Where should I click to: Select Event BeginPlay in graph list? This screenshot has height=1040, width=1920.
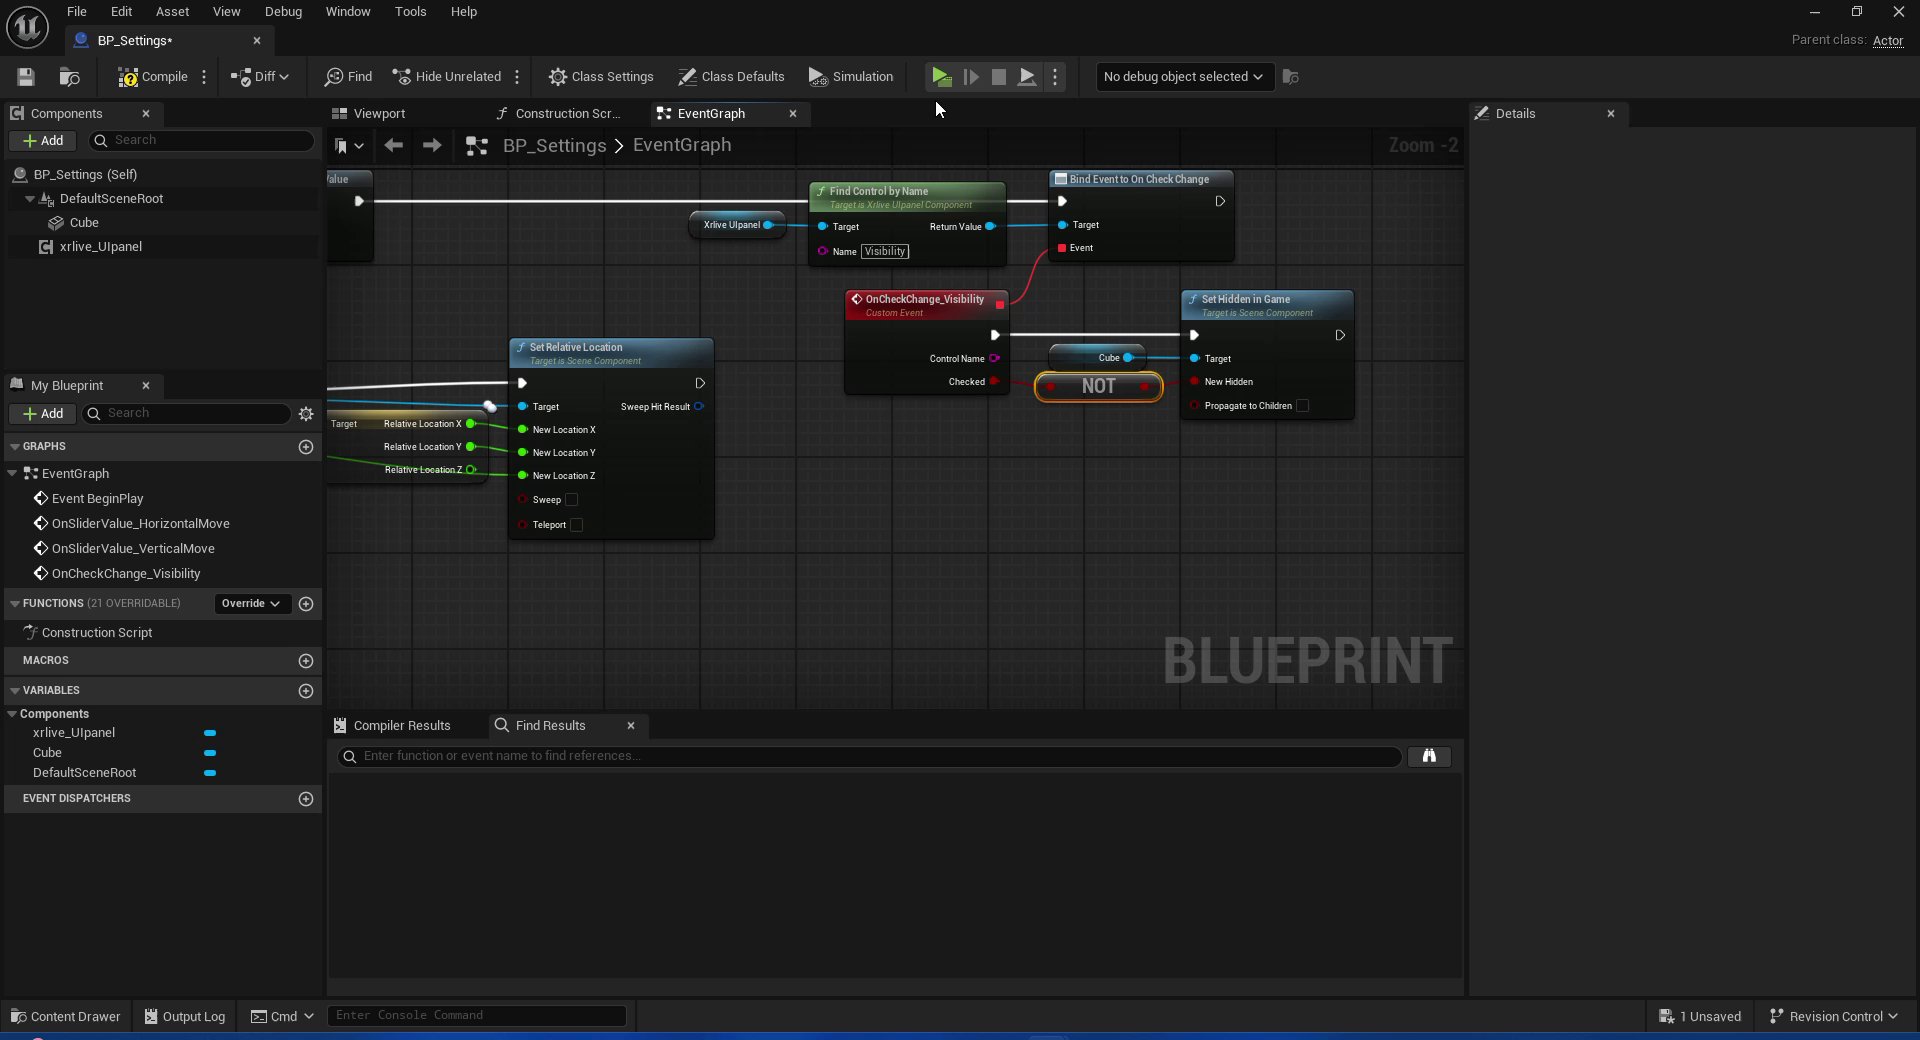click(x=98, y=499)
